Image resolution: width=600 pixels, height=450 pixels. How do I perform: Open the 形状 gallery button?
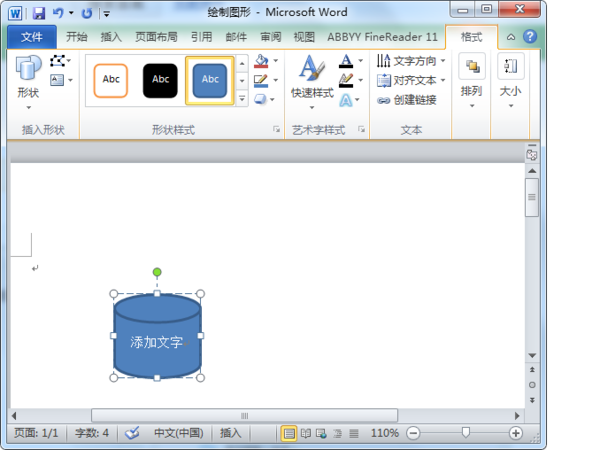click(x=28, y=82)
